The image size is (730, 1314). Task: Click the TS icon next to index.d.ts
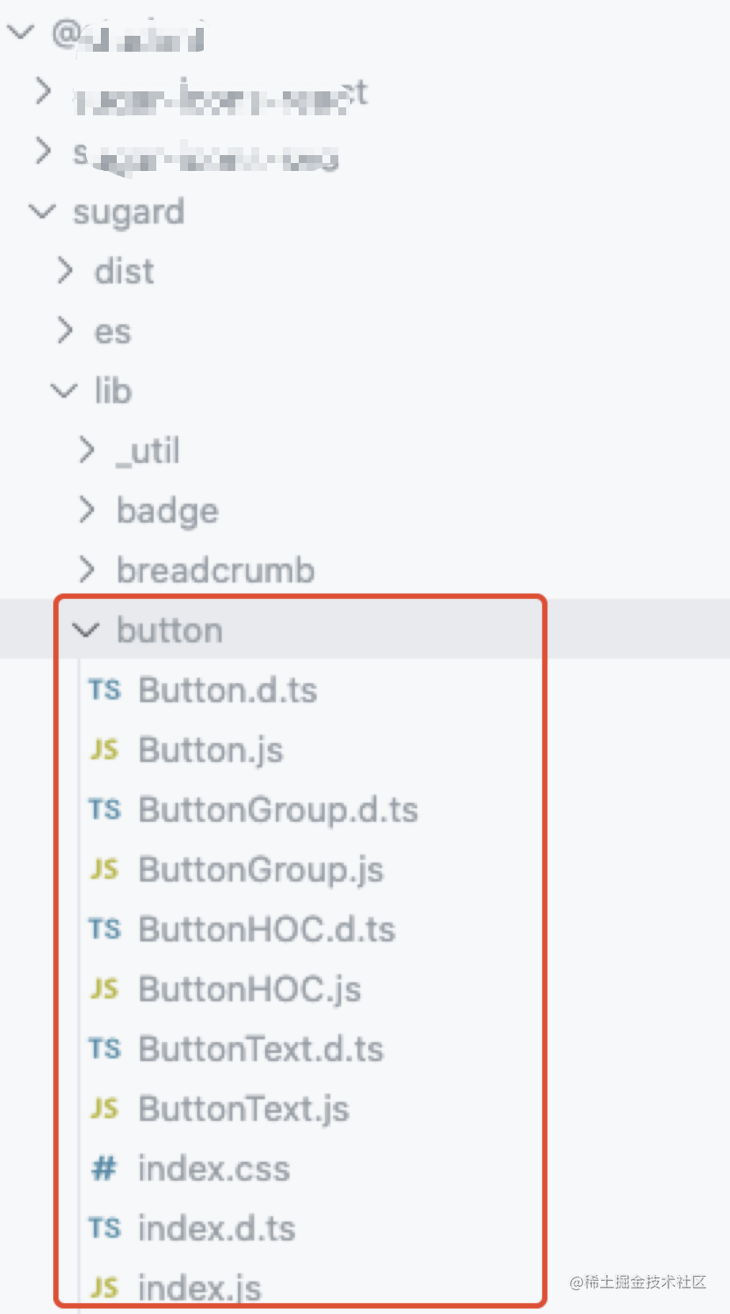point(104,1227)
